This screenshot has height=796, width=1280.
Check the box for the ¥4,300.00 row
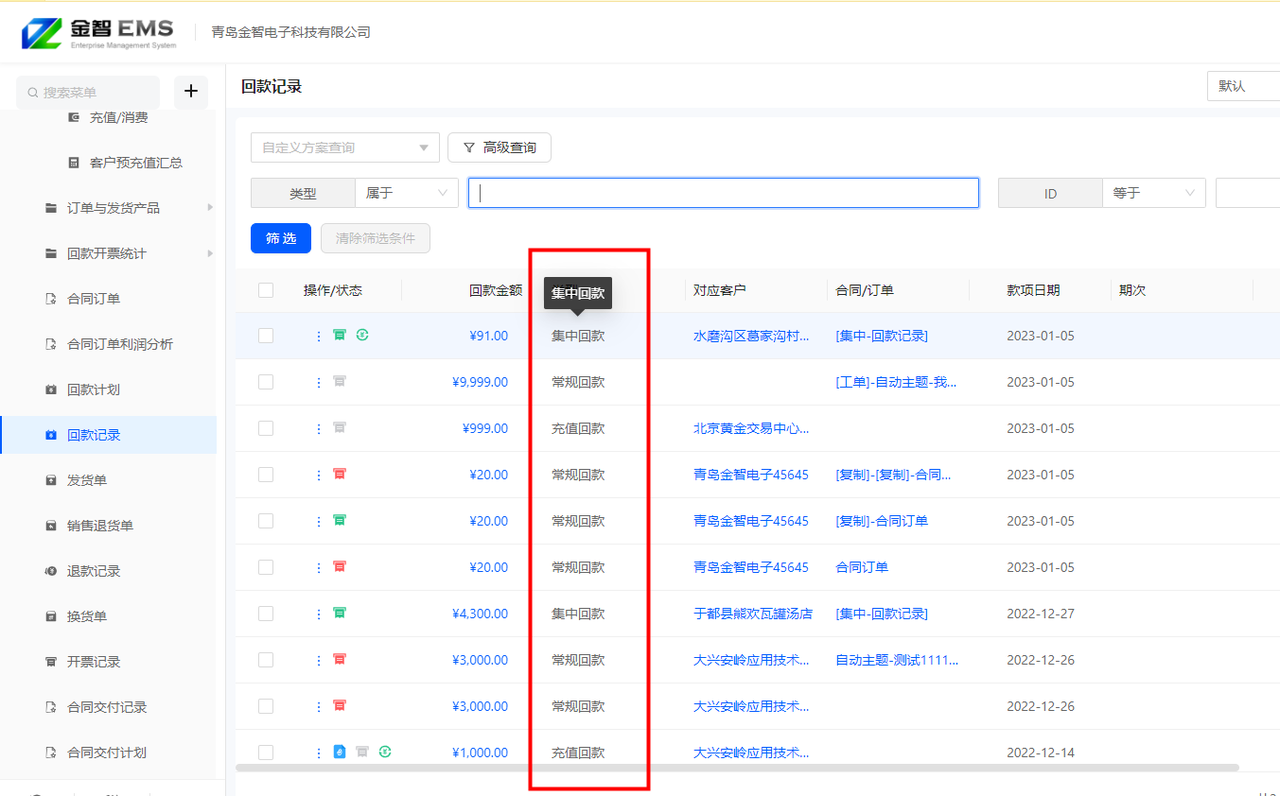[265, 613]
